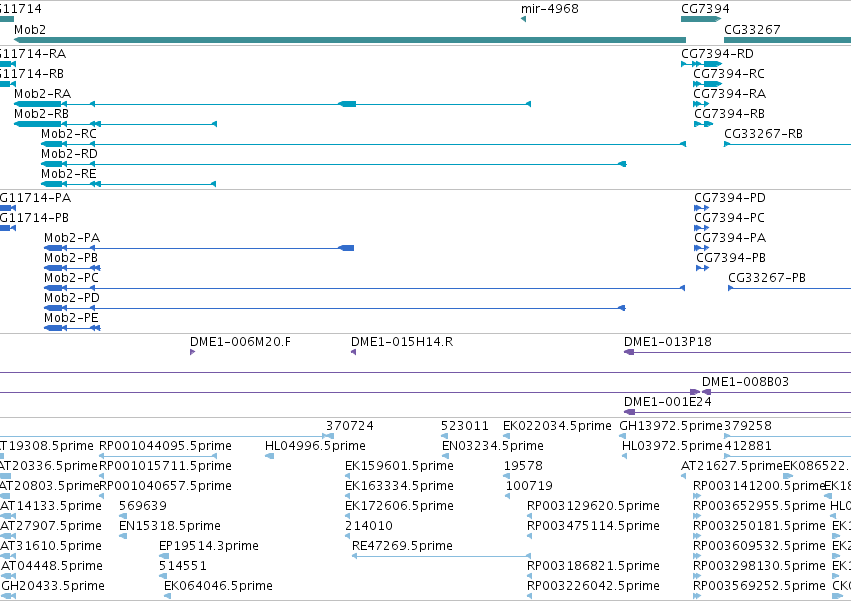
Task: Select RP003129620.5prime EST
Action: (529, 516)
